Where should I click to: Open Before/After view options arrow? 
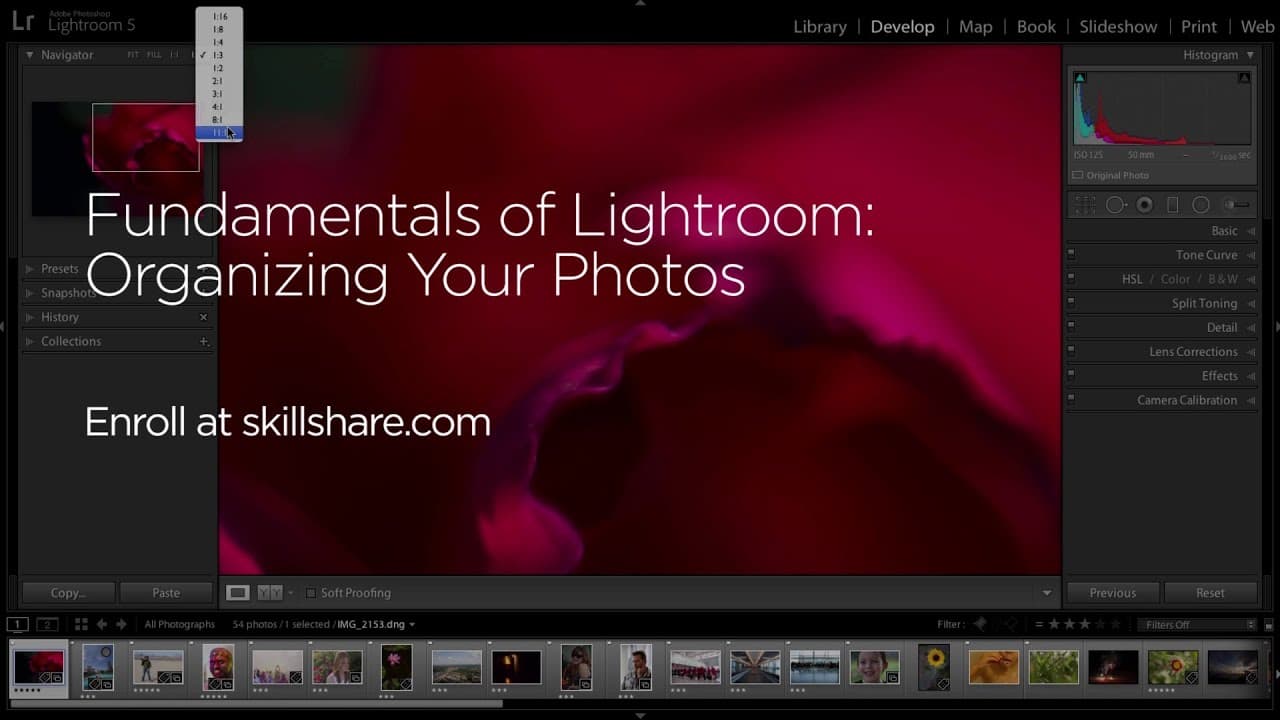coord(290,593)
